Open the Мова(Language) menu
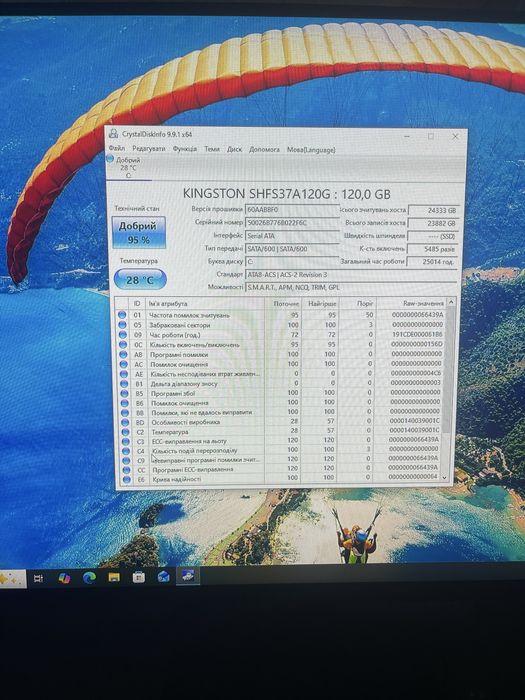 pos(311,150)
